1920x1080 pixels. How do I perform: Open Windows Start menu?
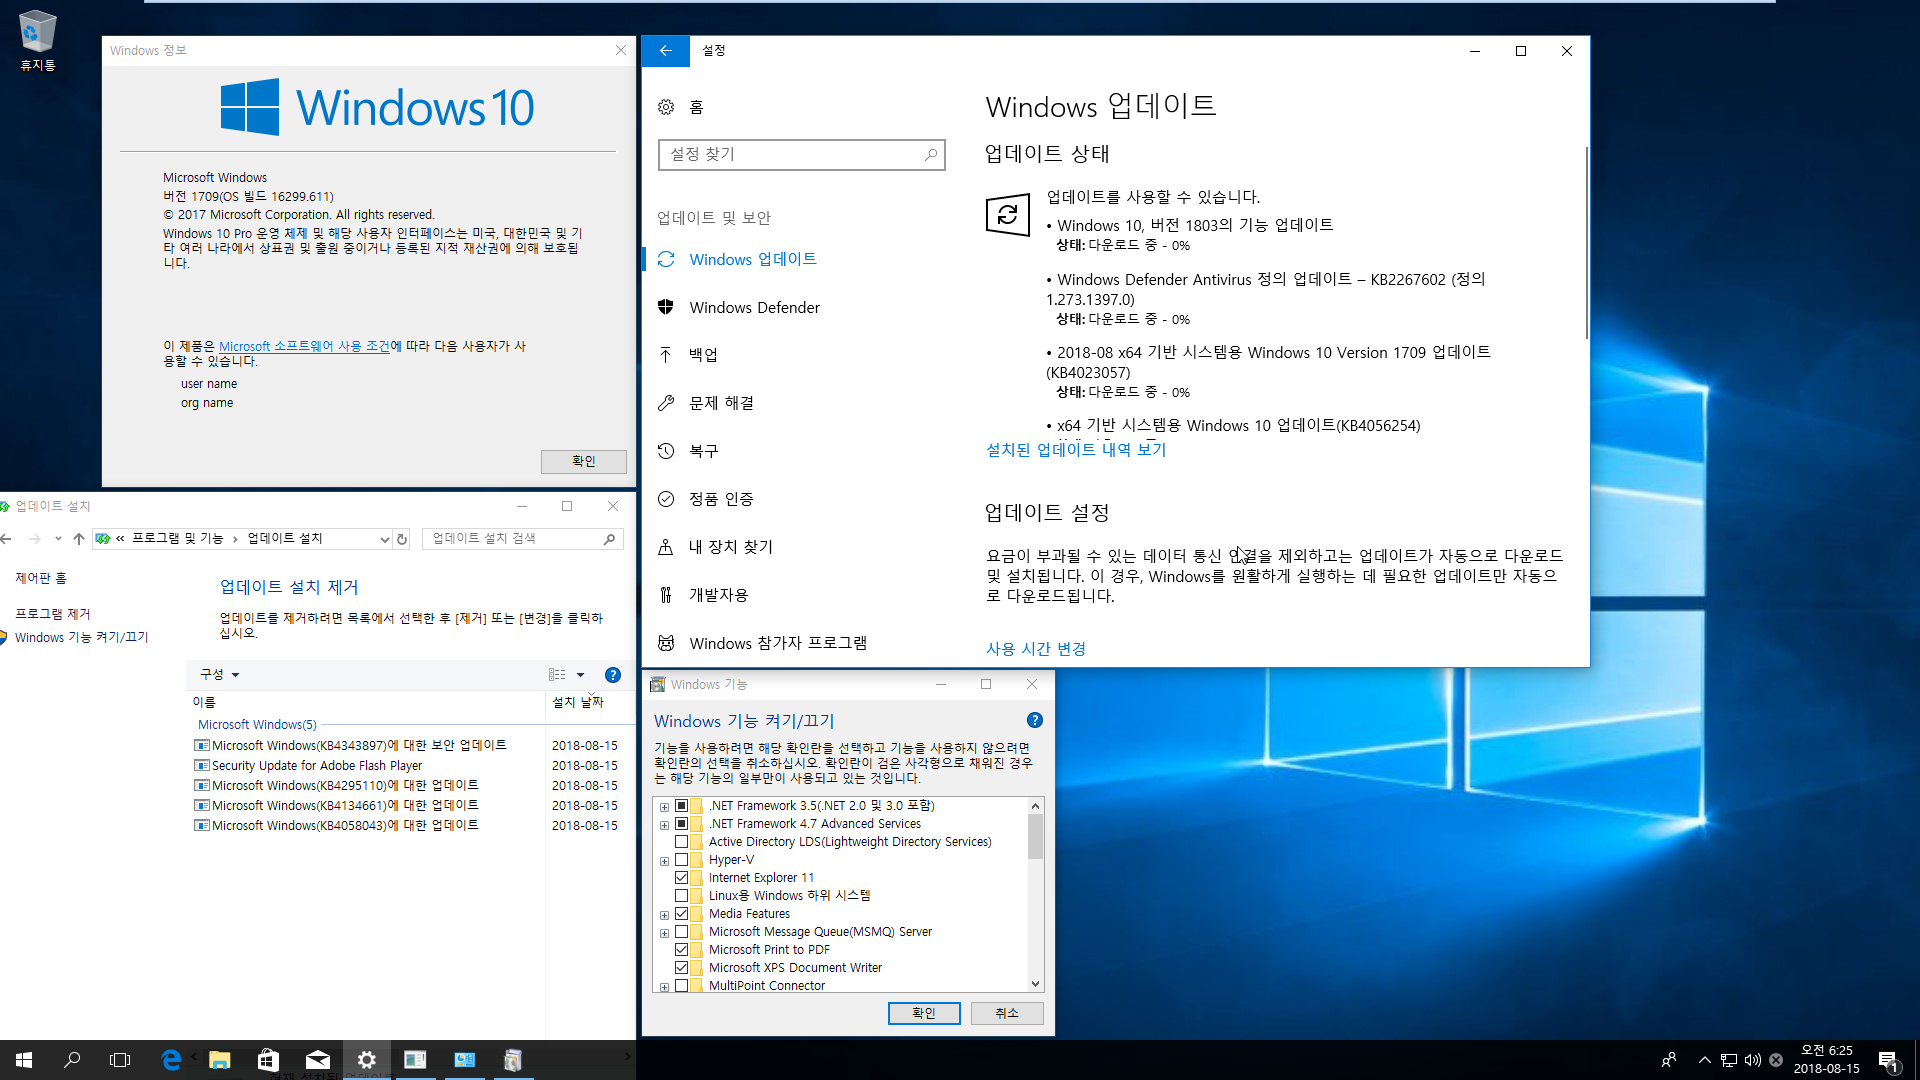click(24, 1060)
